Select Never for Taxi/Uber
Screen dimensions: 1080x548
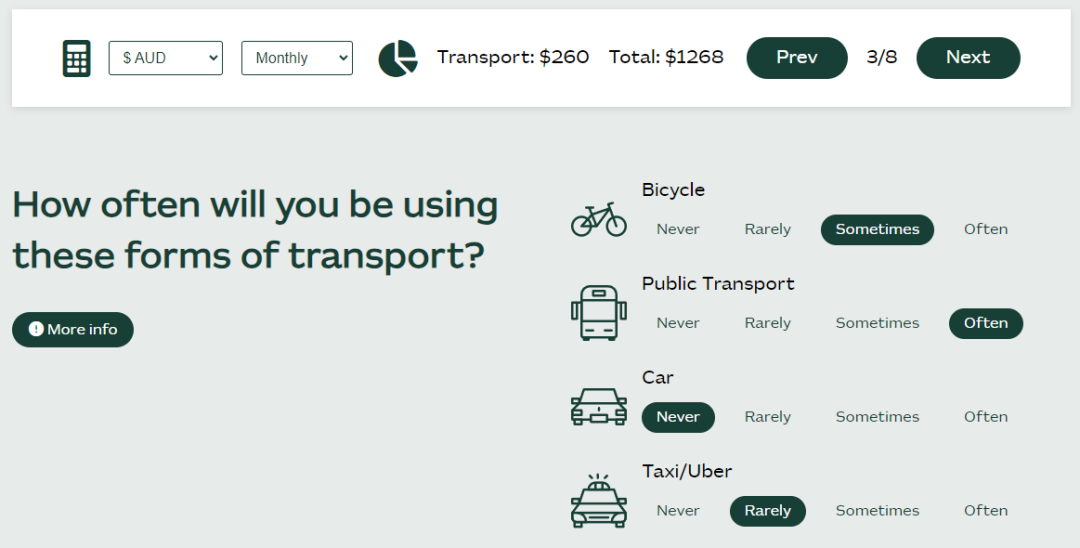(678, 510)
